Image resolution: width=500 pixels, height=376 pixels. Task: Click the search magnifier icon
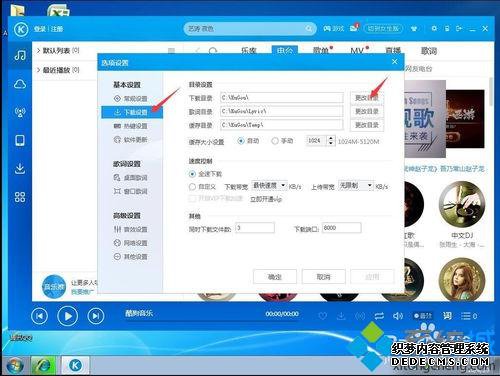point(309,29)
